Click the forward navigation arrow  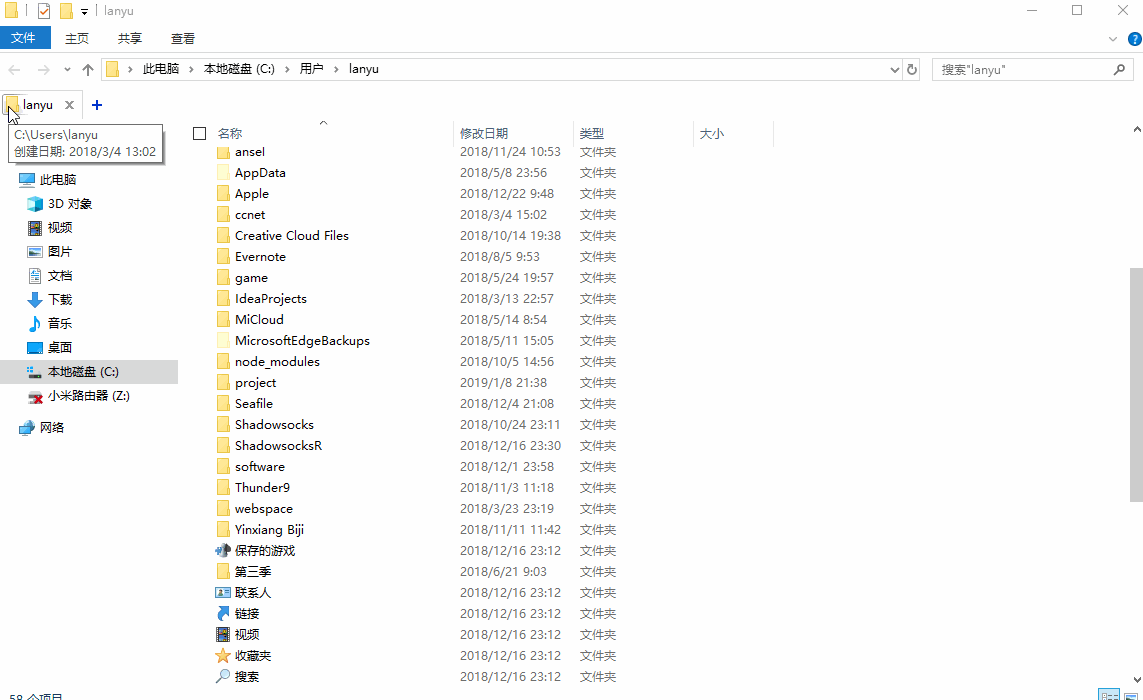click(x=44, y=70)
